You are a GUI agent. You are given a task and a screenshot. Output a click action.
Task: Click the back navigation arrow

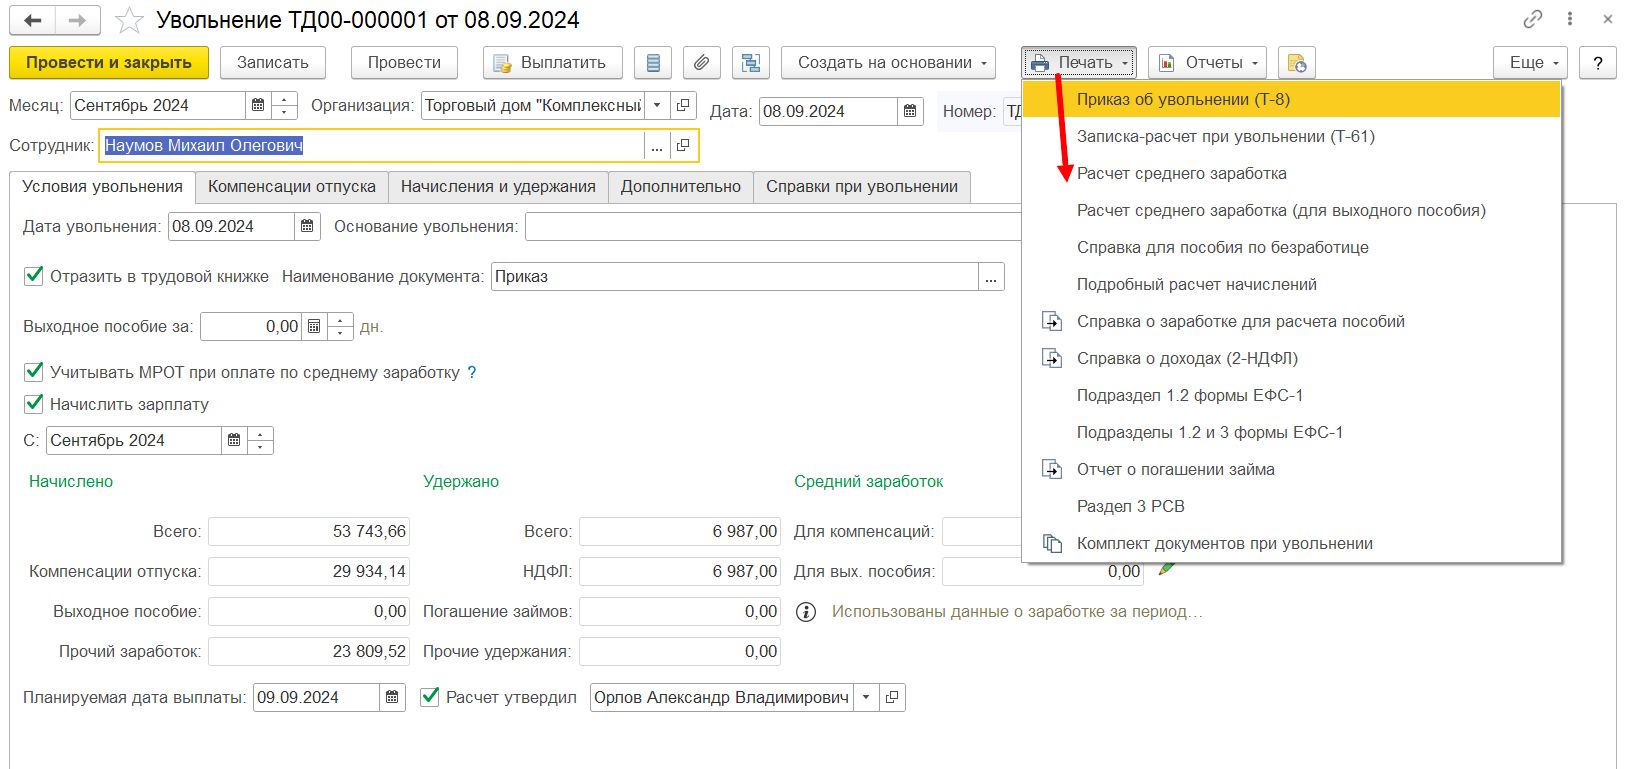[x=32, y=20]
